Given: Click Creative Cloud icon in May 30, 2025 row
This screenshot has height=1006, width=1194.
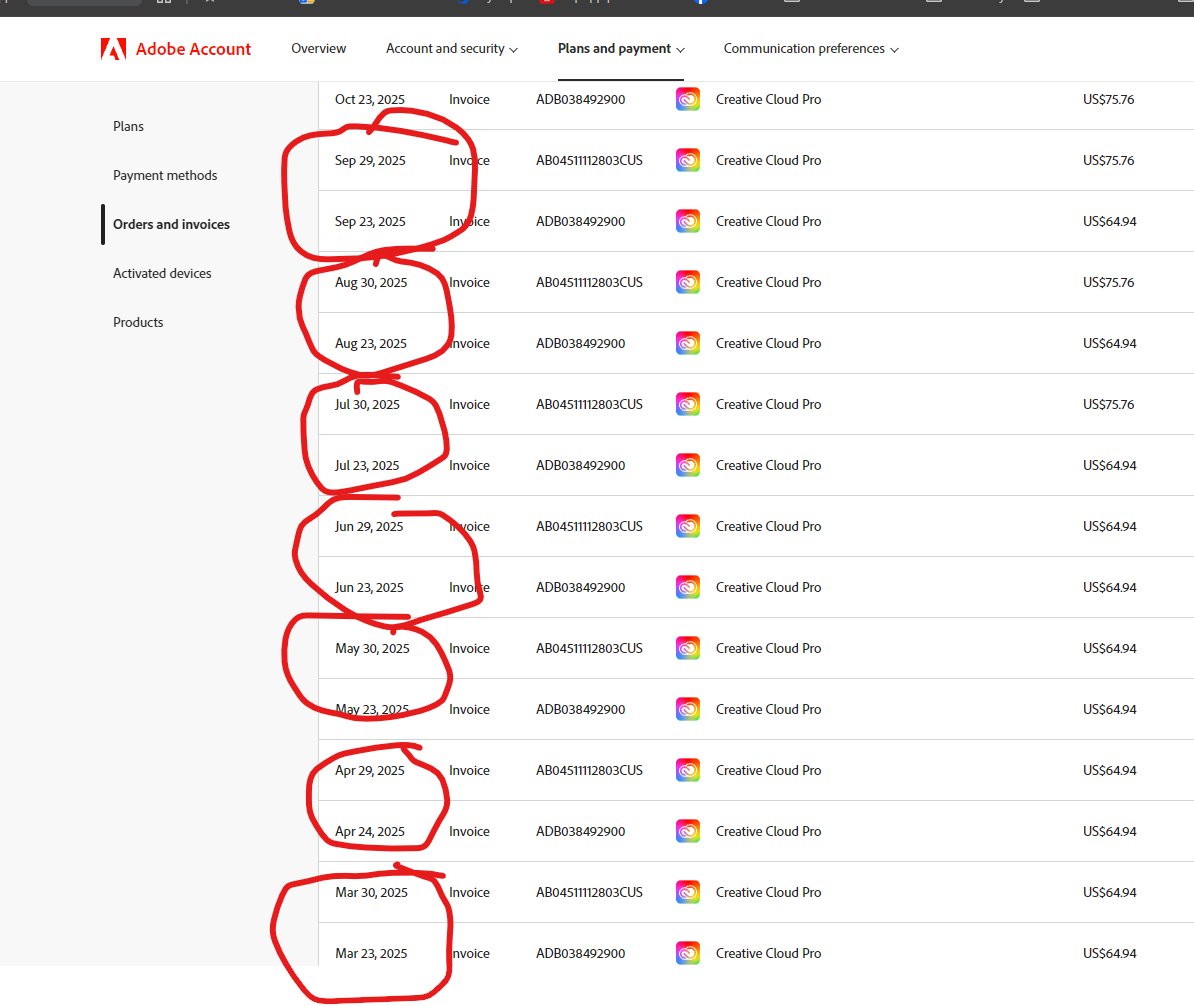Looking at the screenshot, I should pyautogui.click(x=688, y=648).
